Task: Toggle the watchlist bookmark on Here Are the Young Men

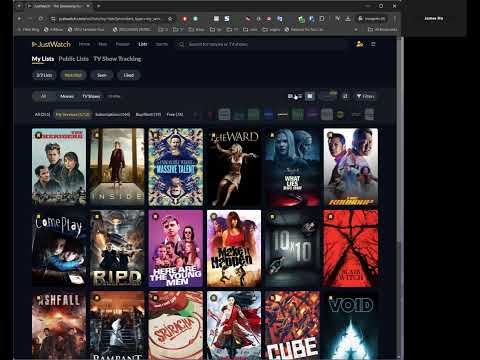Action: pyautogui.click(x=155, y=216)
